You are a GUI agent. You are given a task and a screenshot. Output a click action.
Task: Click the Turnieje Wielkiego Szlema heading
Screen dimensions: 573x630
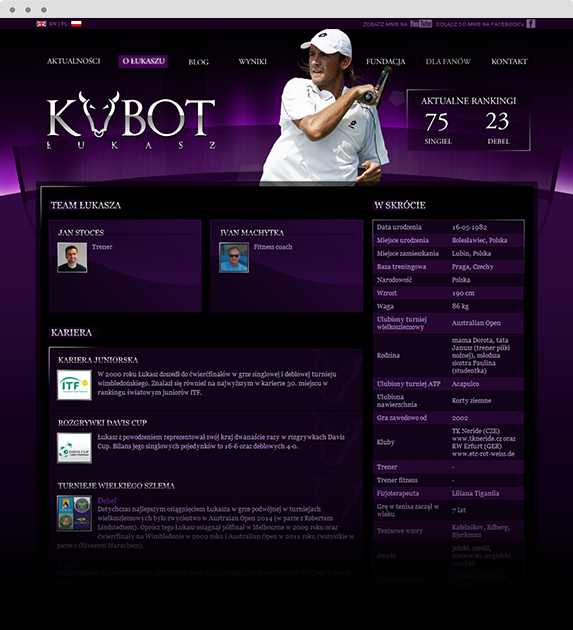pos(116,486)
